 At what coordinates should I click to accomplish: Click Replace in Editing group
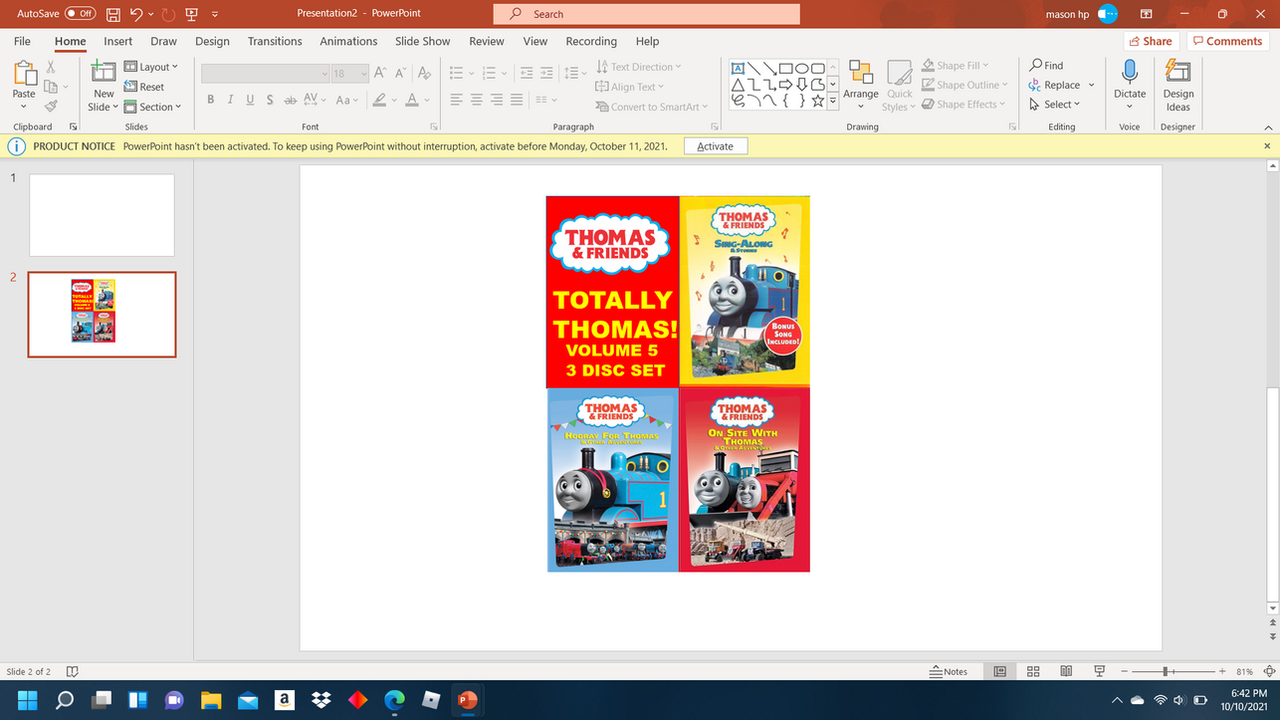1061,85
